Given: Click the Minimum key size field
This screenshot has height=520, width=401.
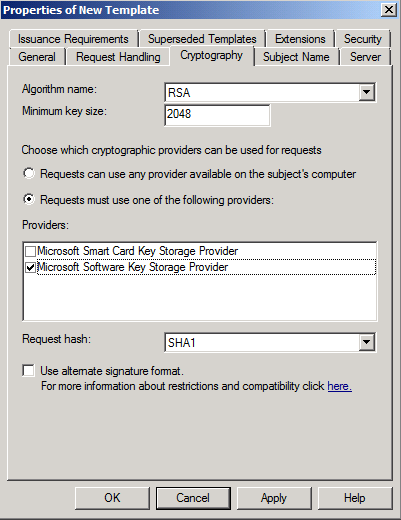Looking at the screenshot, I should point(217,115).
